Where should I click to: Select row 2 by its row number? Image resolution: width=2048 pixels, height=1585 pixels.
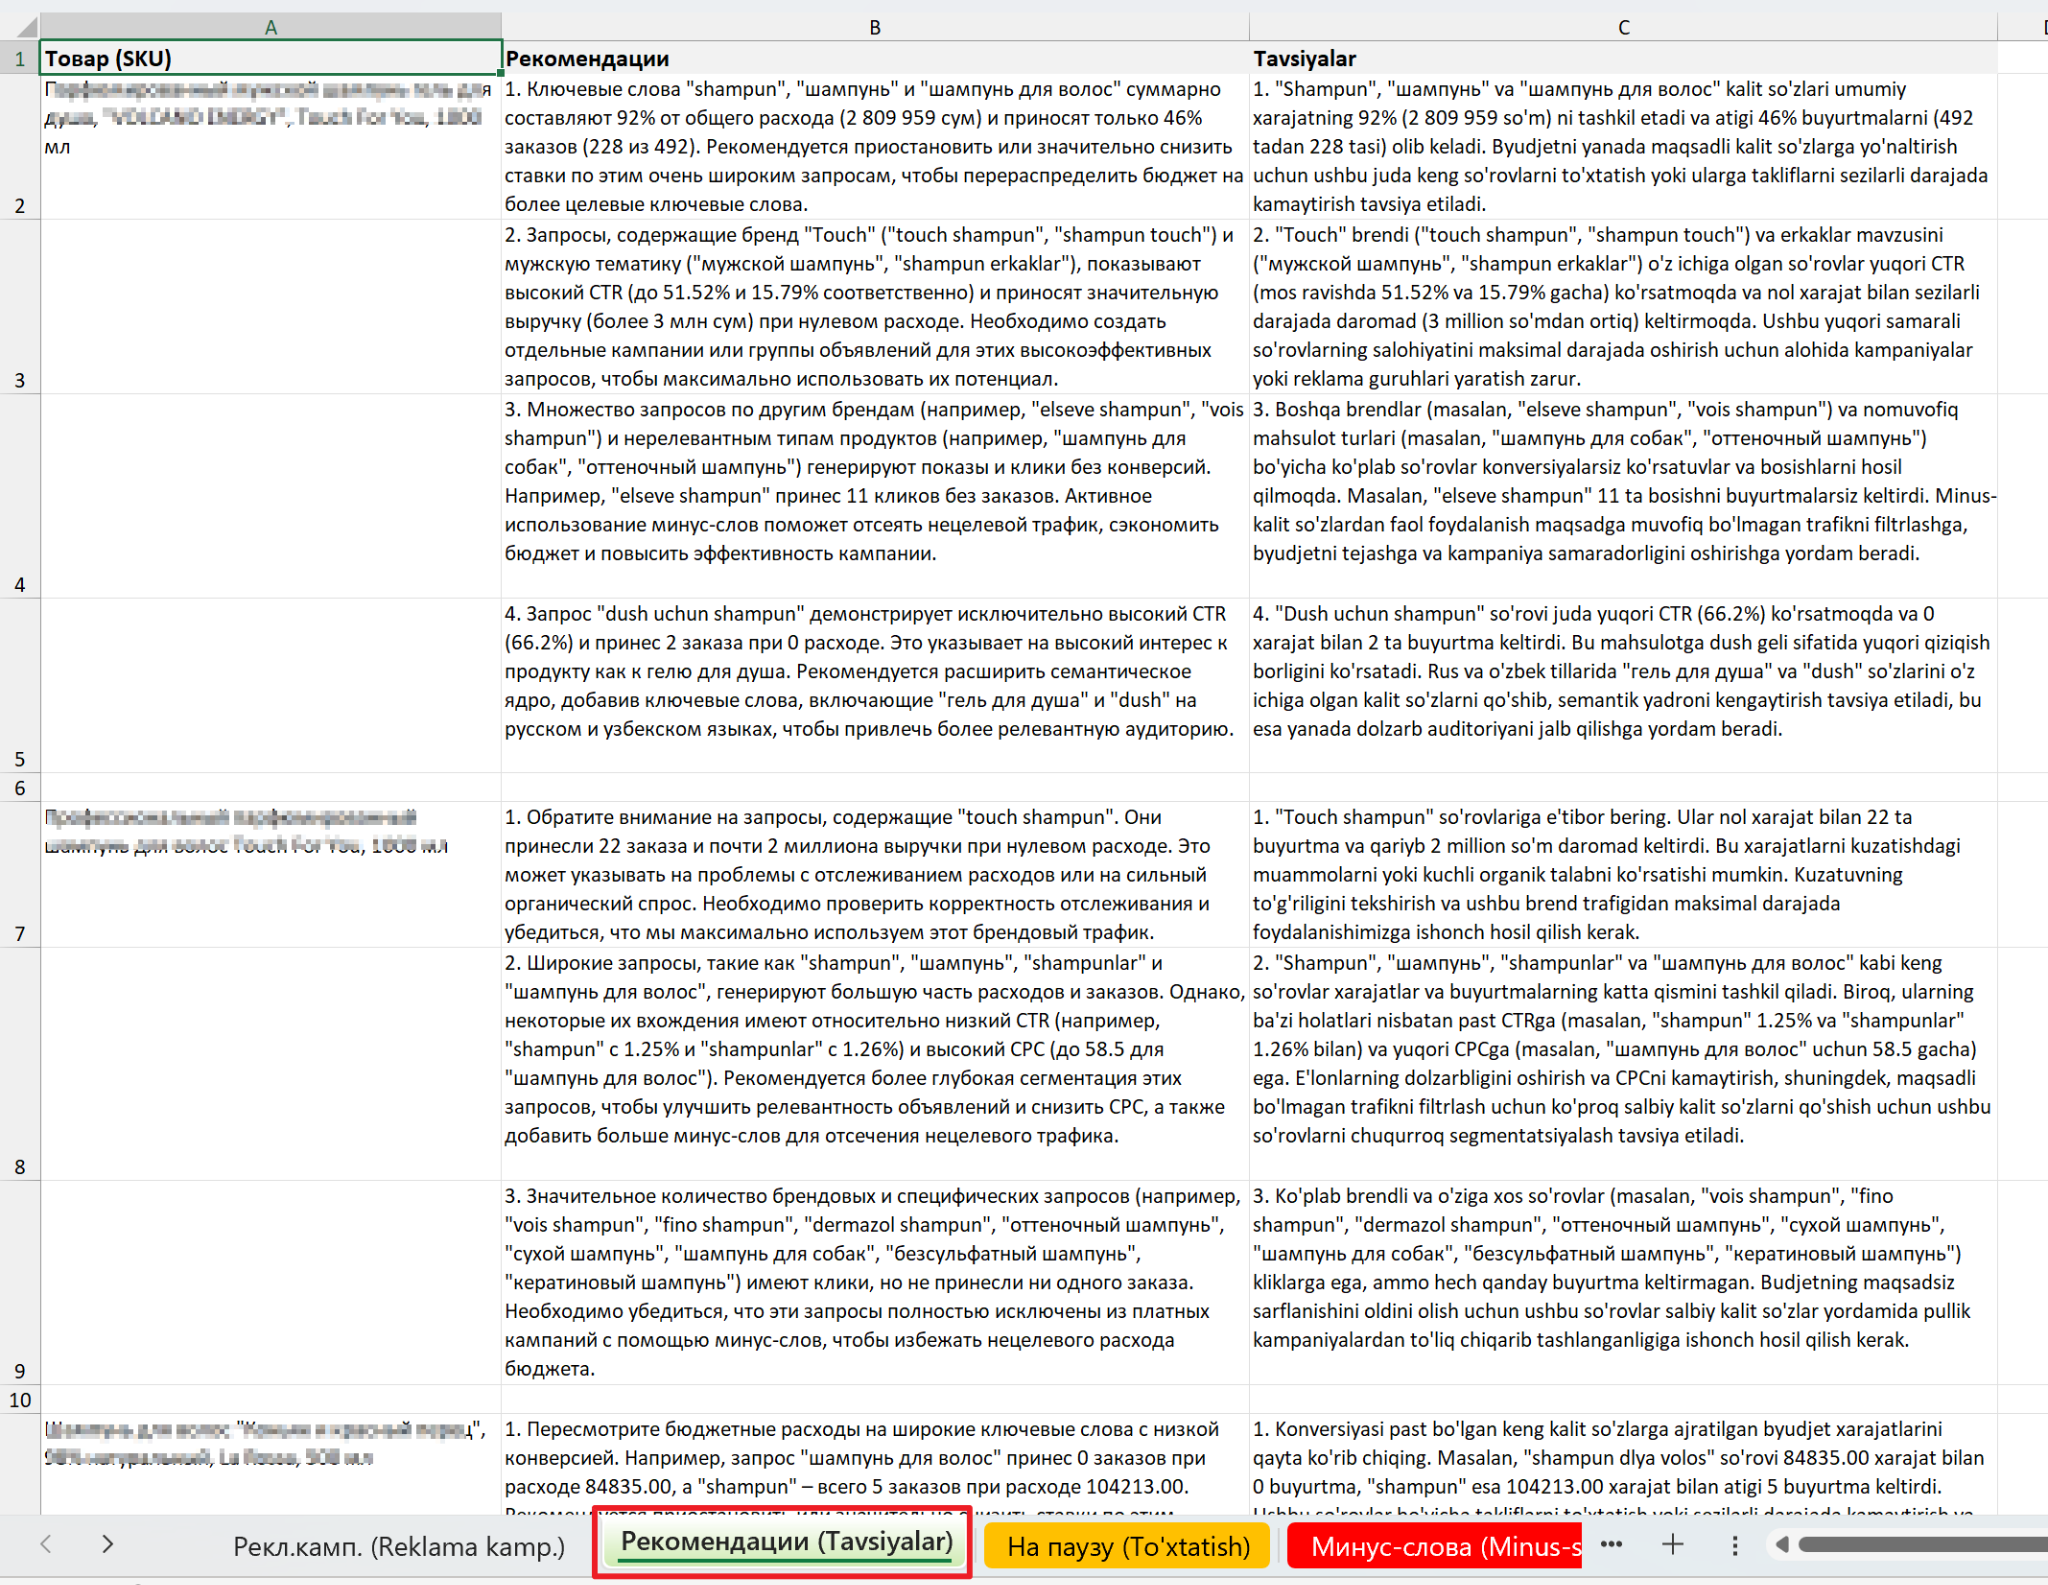pos(20,146)
